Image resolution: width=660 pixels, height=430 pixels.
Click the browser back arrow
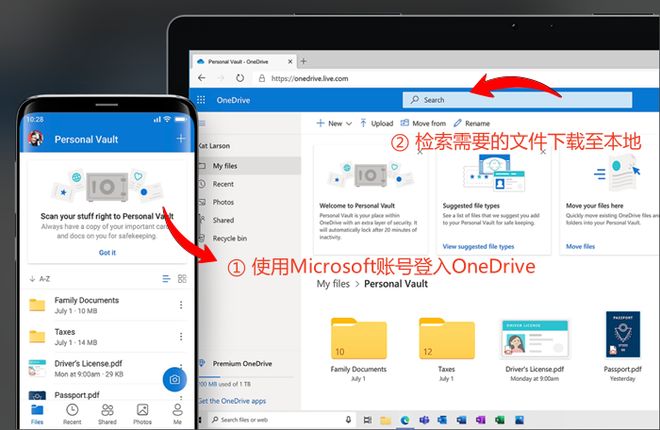pos(202,78)
